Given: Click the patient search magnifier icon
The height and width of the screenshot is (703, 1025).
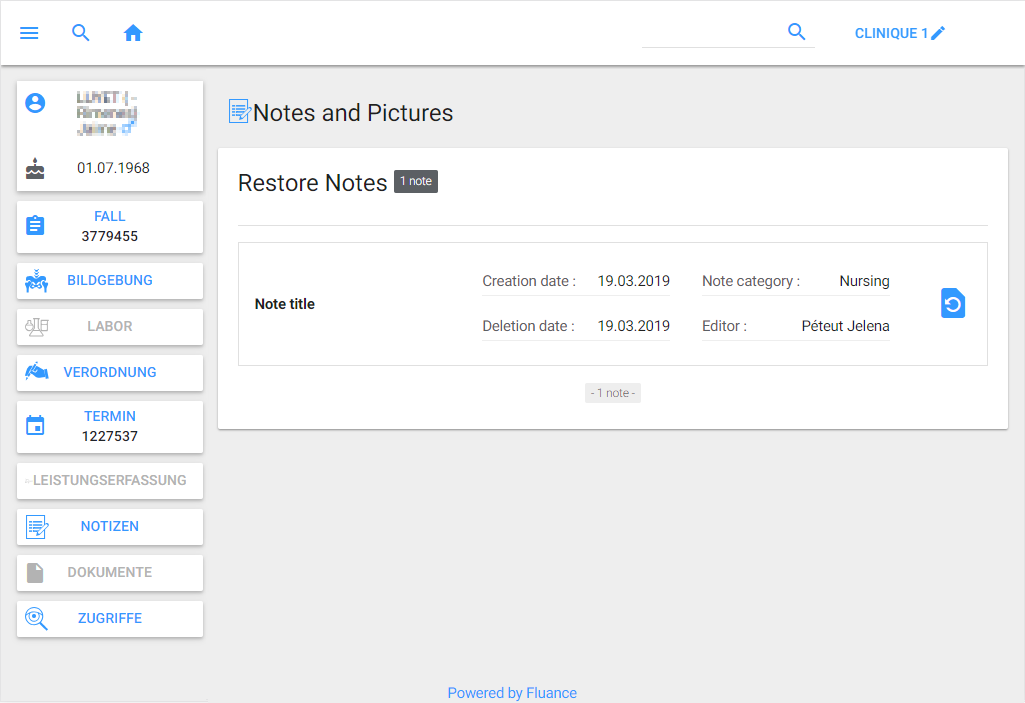Looking at the screenshot, I should pyautogui.click(x=81, y=33).
